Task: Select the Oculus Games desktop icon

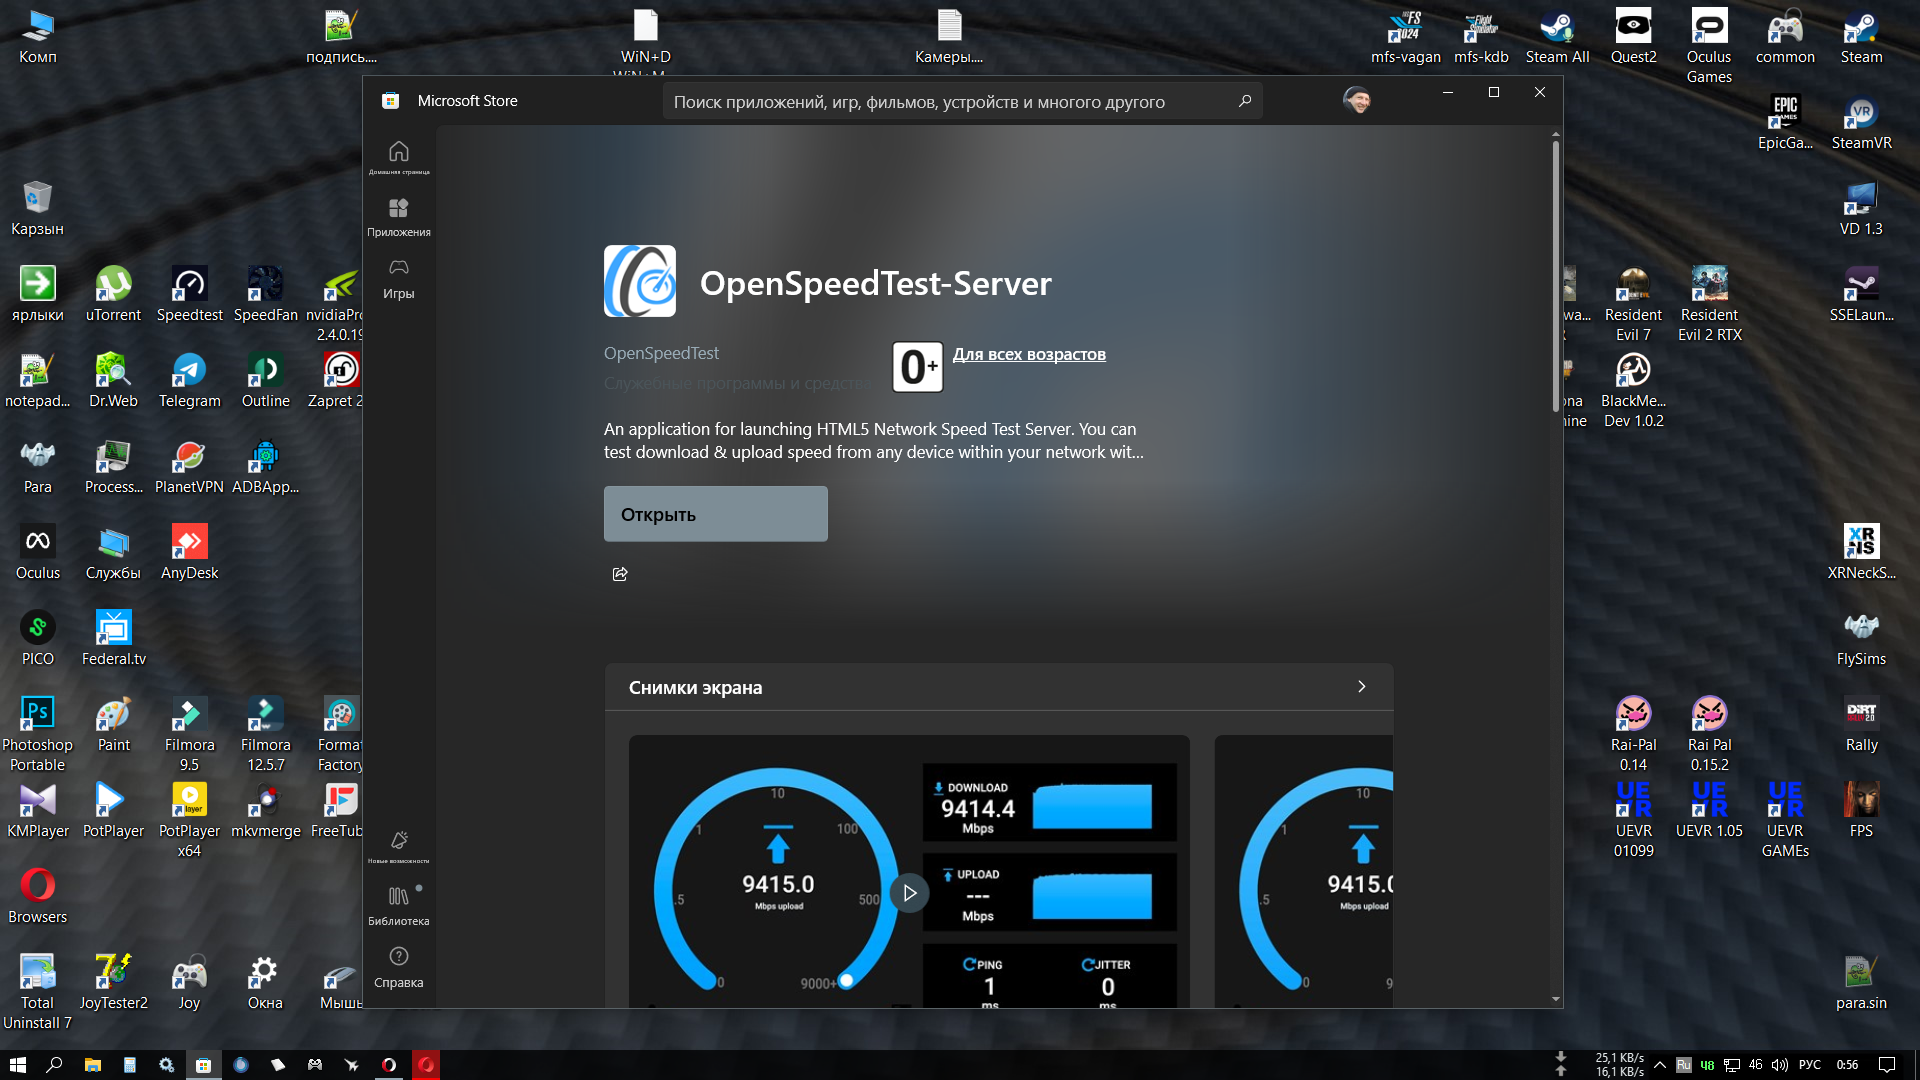Action: 1709,47
